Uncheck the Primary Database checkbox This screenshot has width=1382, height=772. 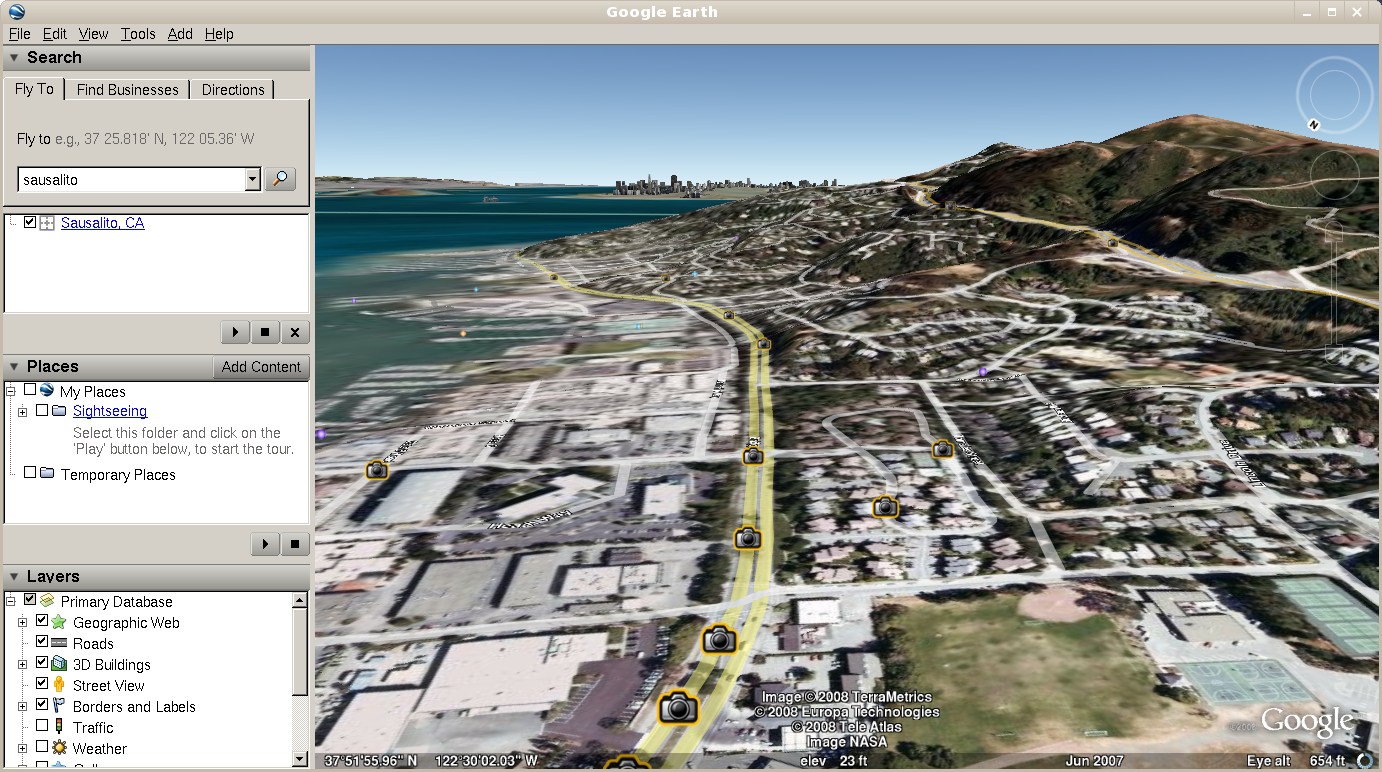(x=30, y=601)
